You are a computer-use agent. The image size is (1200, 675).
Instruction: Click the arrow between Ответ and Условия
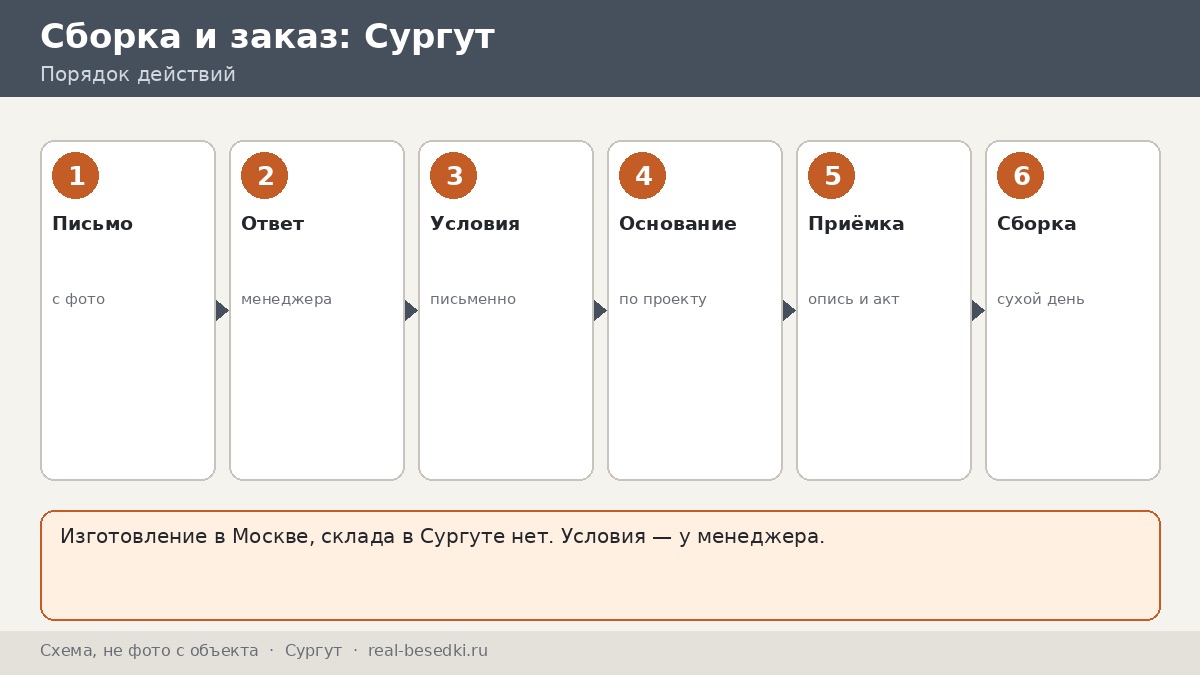tap(411, 310)
